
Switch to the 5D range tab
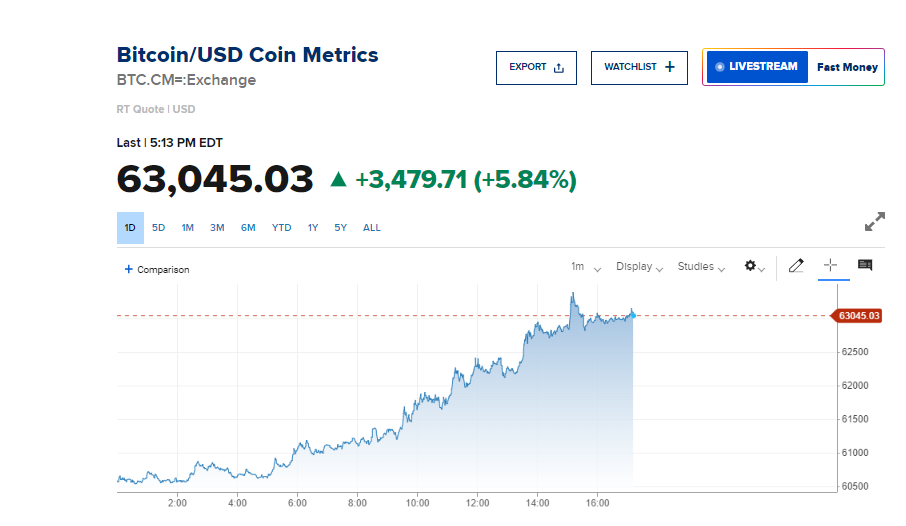[159, 228]
